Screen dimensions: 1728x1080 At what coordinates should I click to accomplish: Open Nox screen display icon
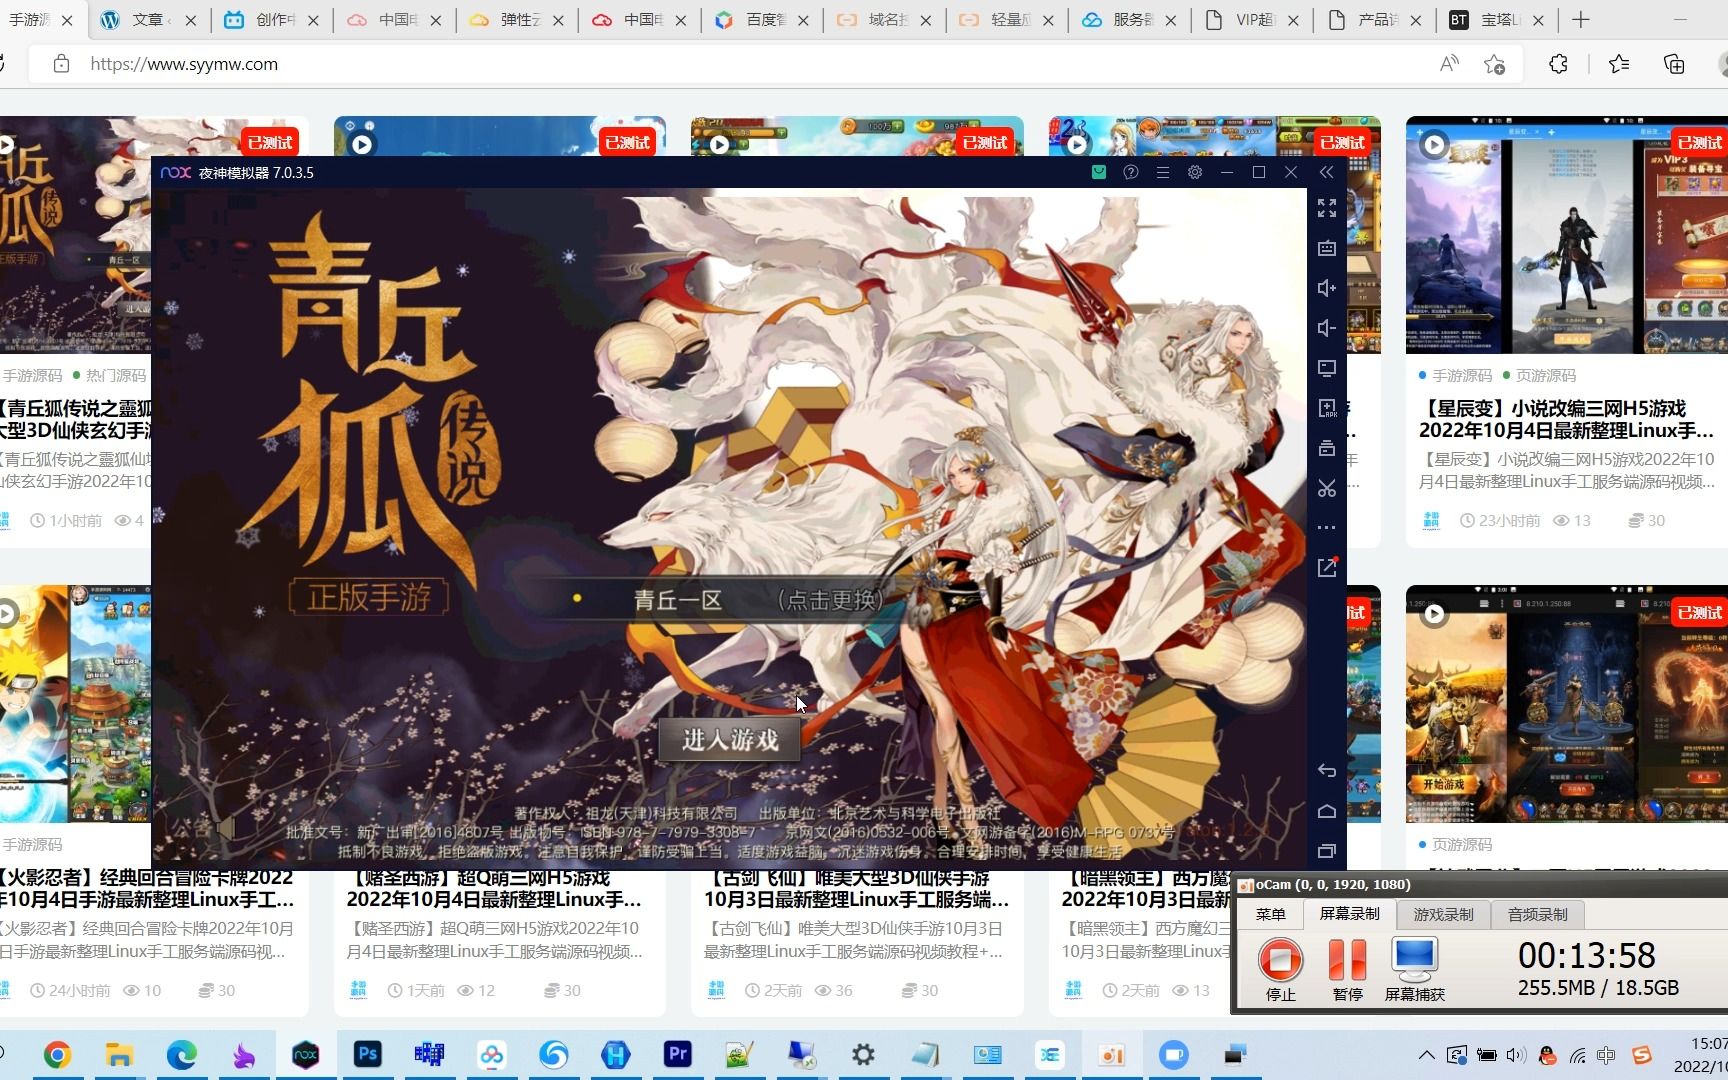(1327, 368)
